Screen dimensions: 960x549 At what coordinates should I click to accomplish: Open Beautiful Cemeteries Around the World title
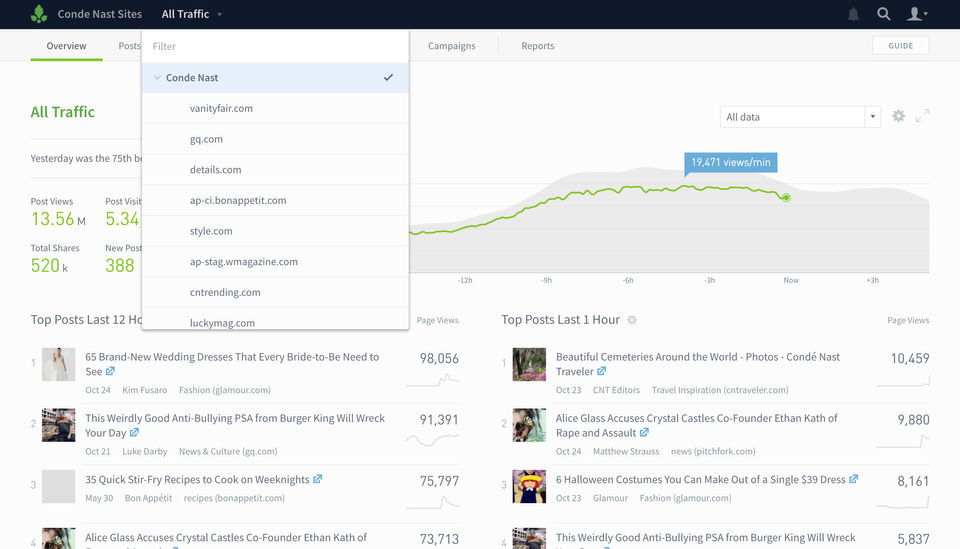(697, 364)
